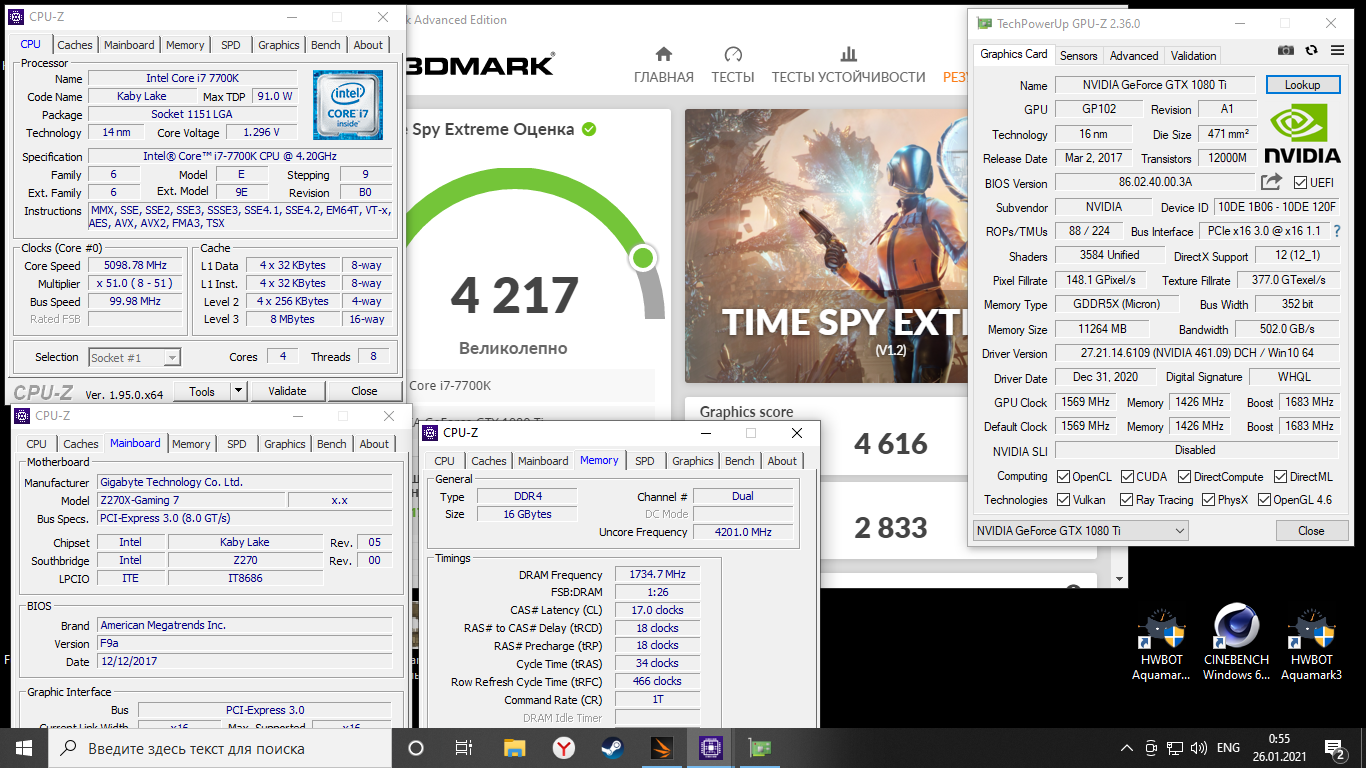Click the Cortana circle icon in taskbar
Screen dimensions: 1366x768
(416, 747)
